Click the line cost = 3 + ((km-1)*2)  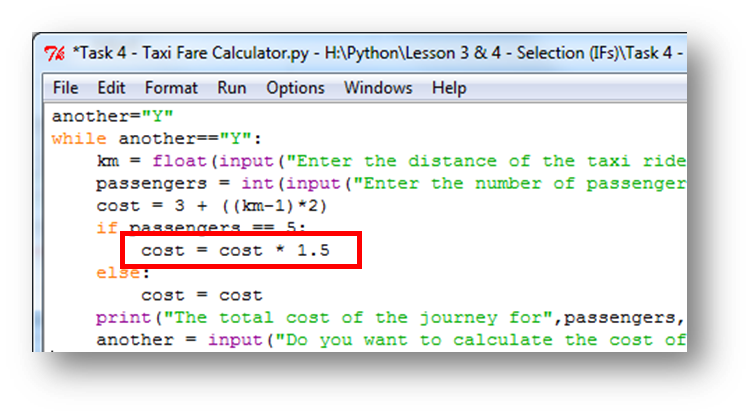point(212,206)
